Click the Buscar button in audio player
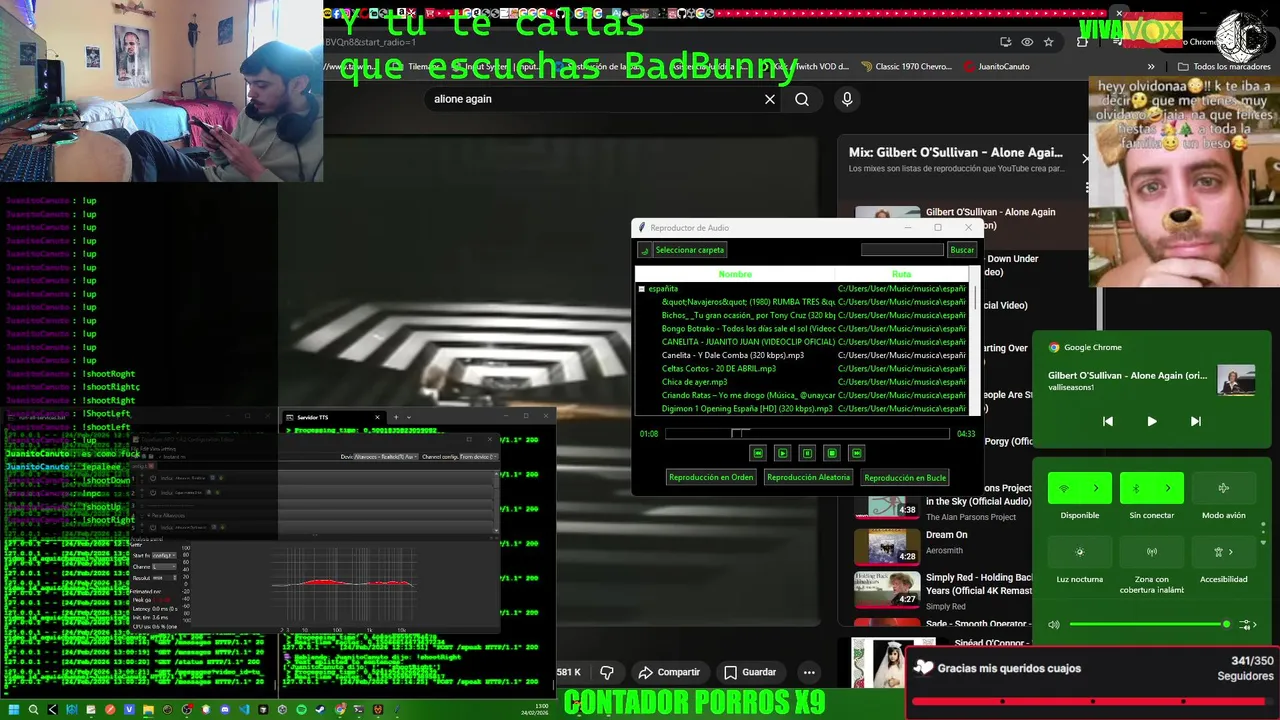Image resolution: width=1280 pixels, height=720 pixels. point(962,250)
